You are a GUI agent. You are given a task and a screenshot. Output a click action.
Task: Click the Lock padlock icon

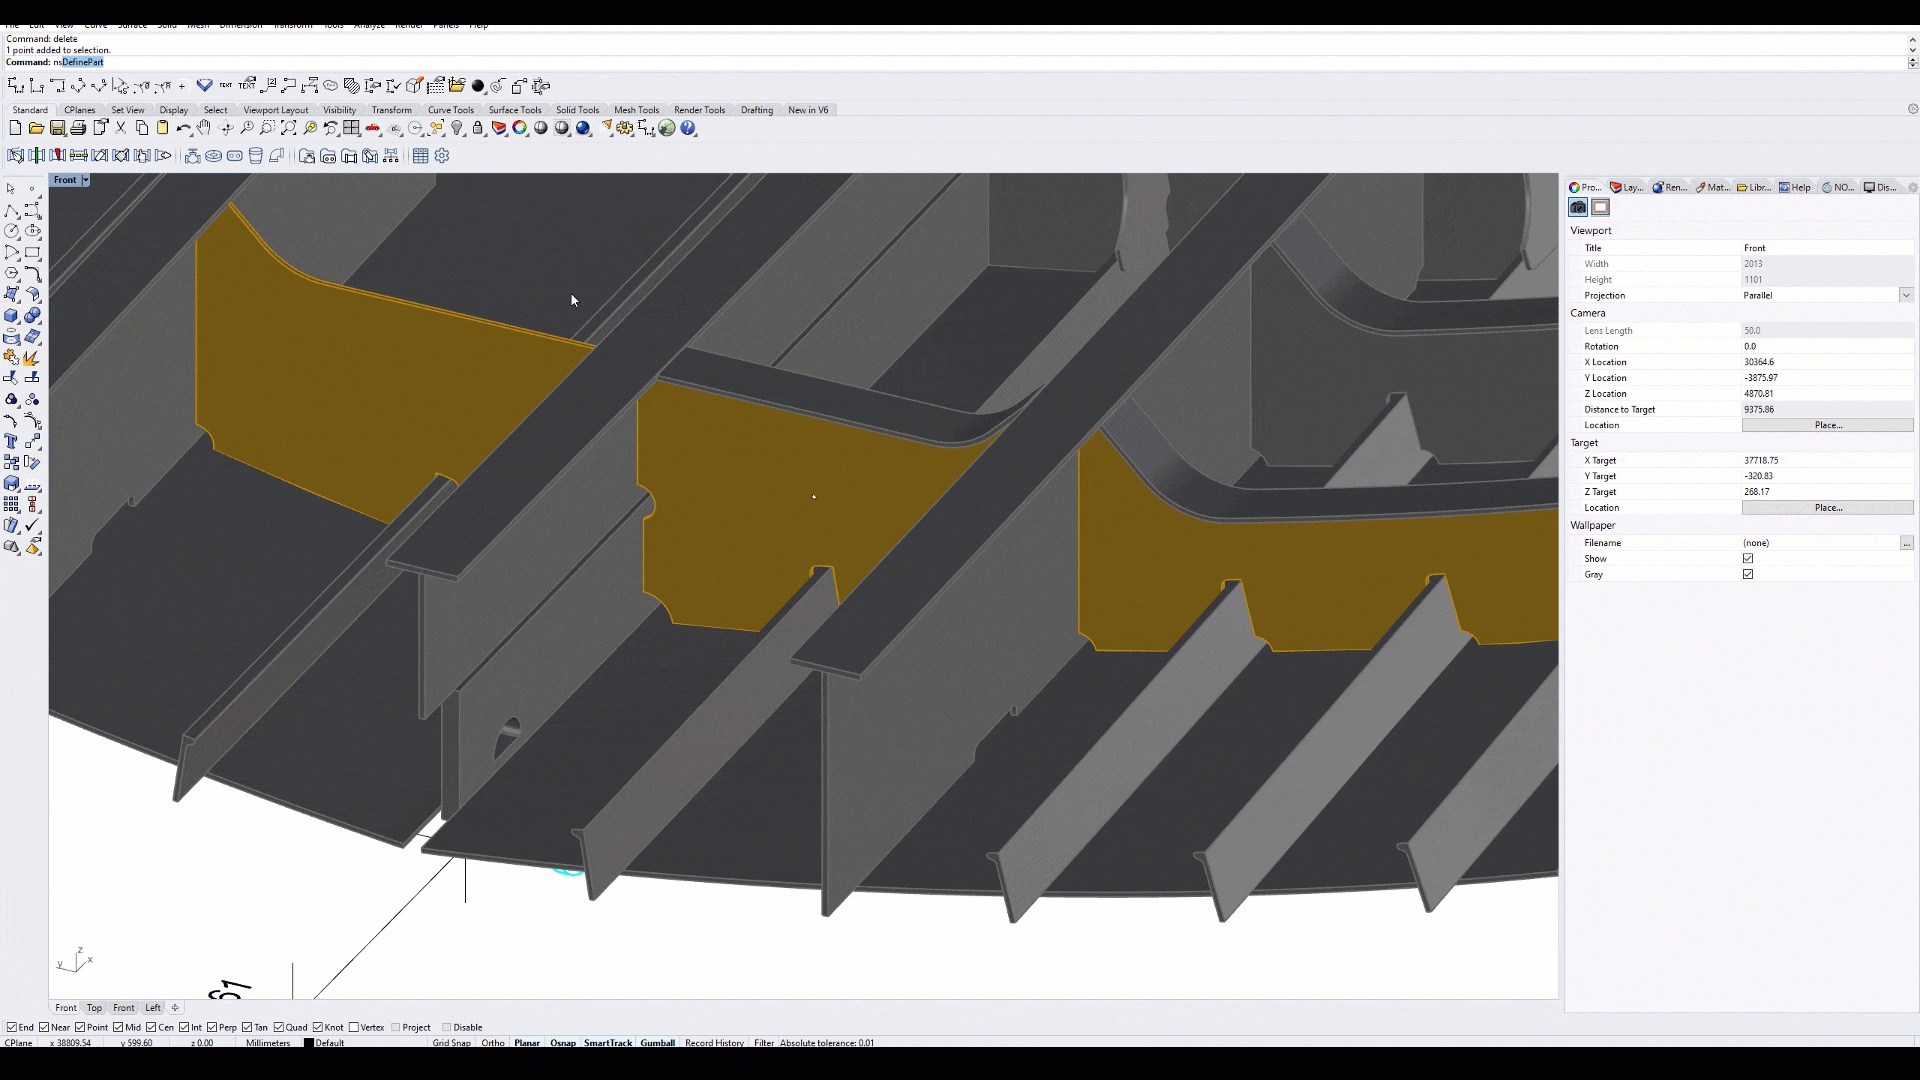point(478,128)
